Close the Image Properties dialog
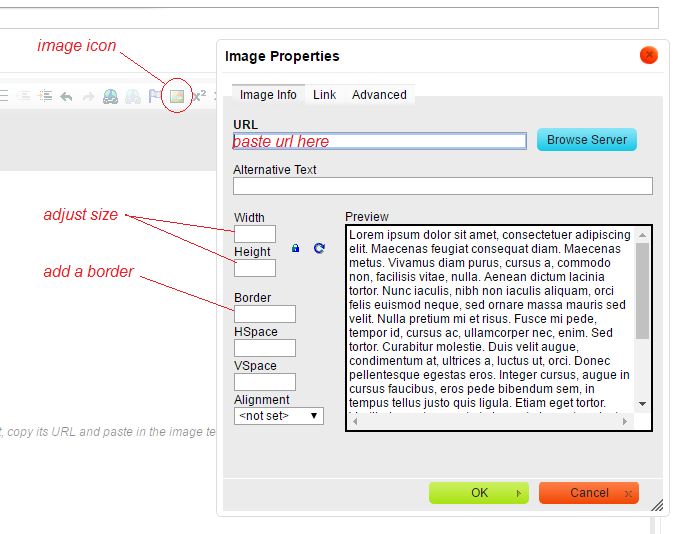Screen dimensions: 684x534 (x=649, y=56)
